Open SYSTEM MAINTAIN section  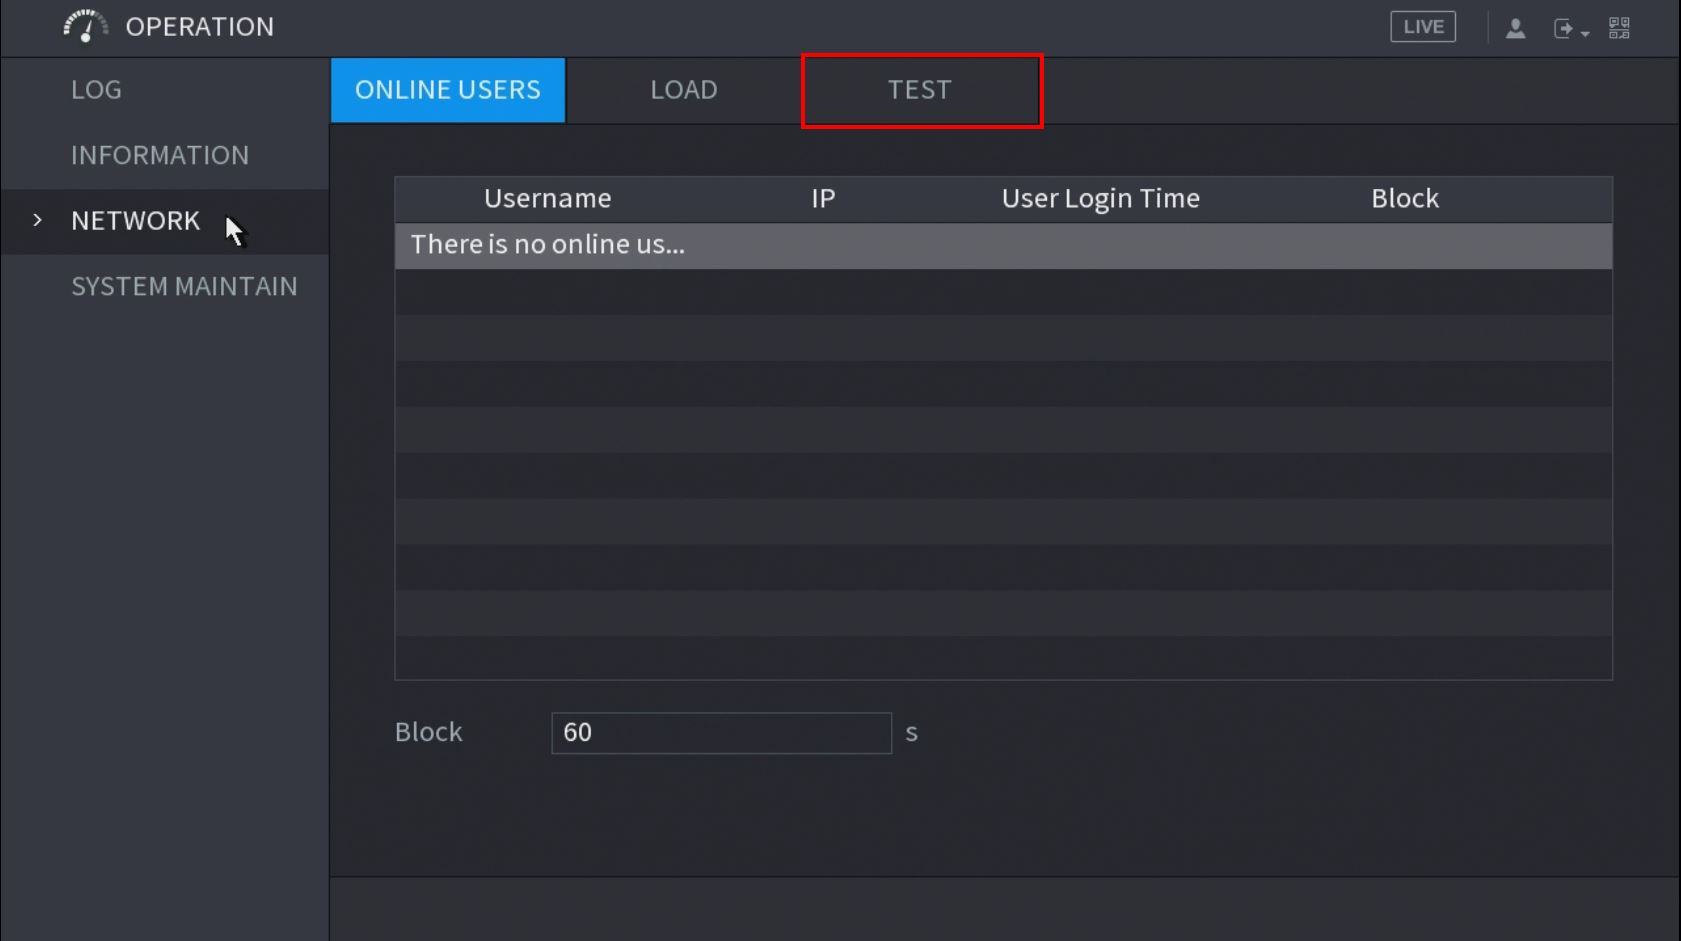[184, 287]
